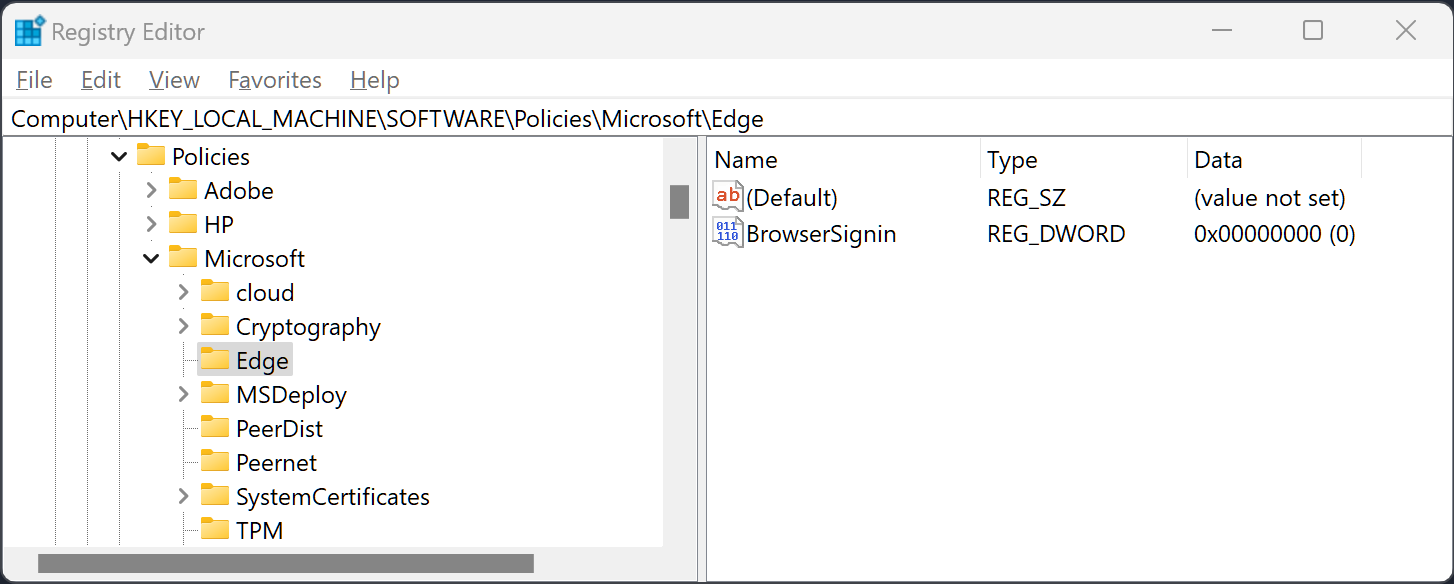Expand the Adobe key
The image size is (1454, 584).
151,190
